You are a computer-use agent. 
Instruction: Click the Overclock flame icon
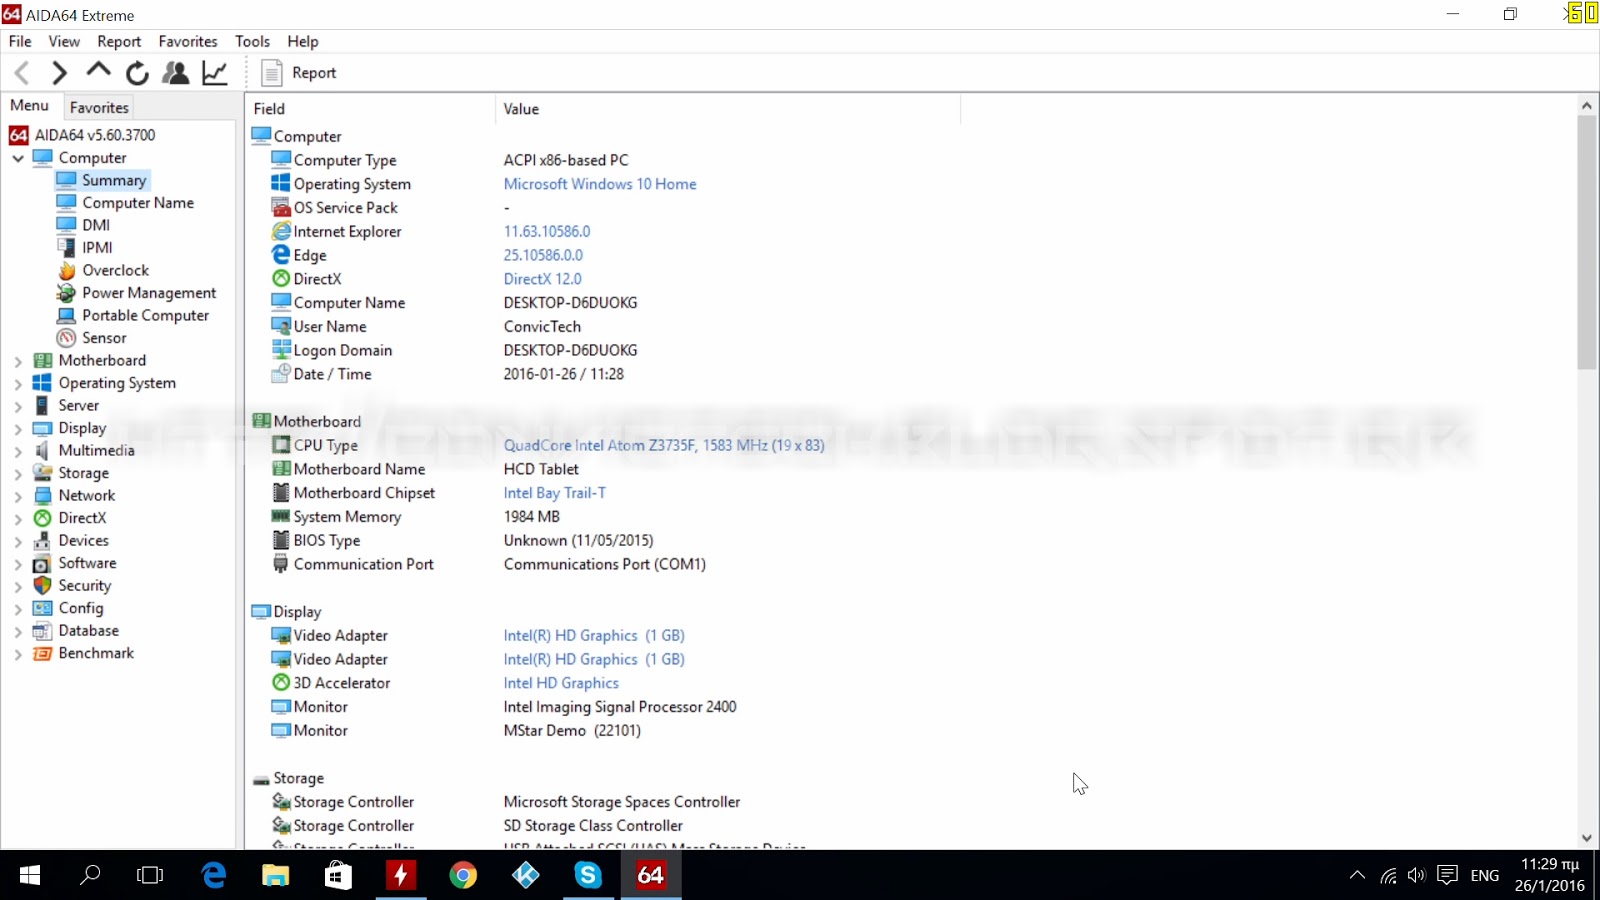coord(66,270)
